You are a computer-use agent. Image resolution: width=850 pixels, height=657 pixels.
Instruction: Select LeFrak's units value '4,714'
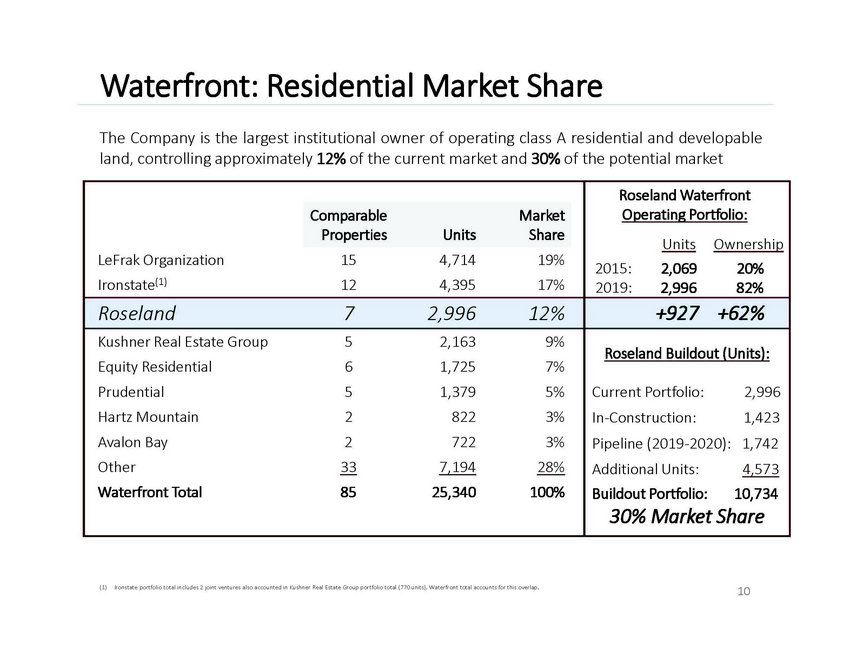pyautogui.click(x=457, y=260)
